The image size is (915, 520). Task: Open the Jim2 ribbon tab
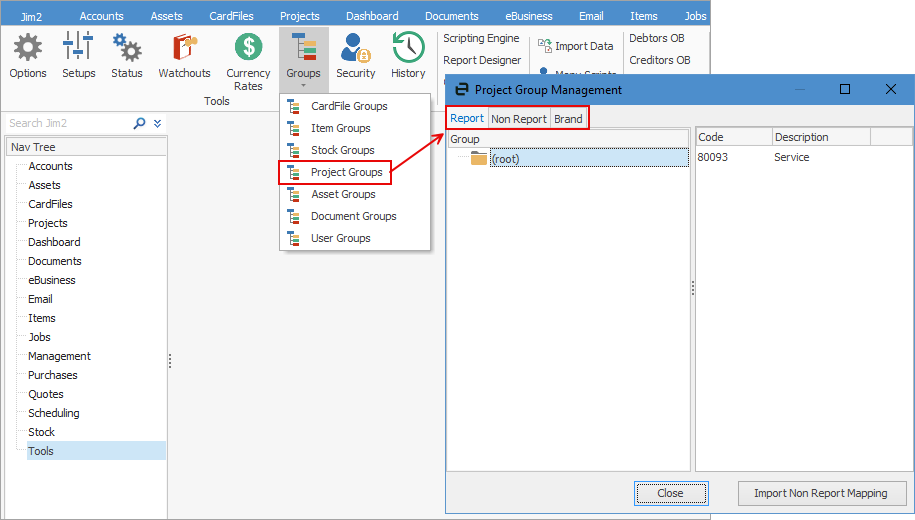pos(32,16)
